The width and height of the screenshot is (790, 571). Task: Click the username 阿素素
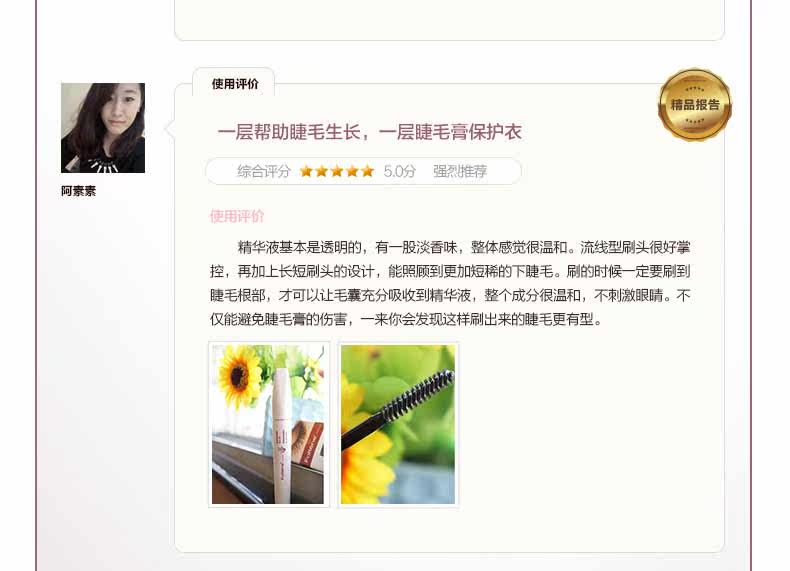point(79,191)
